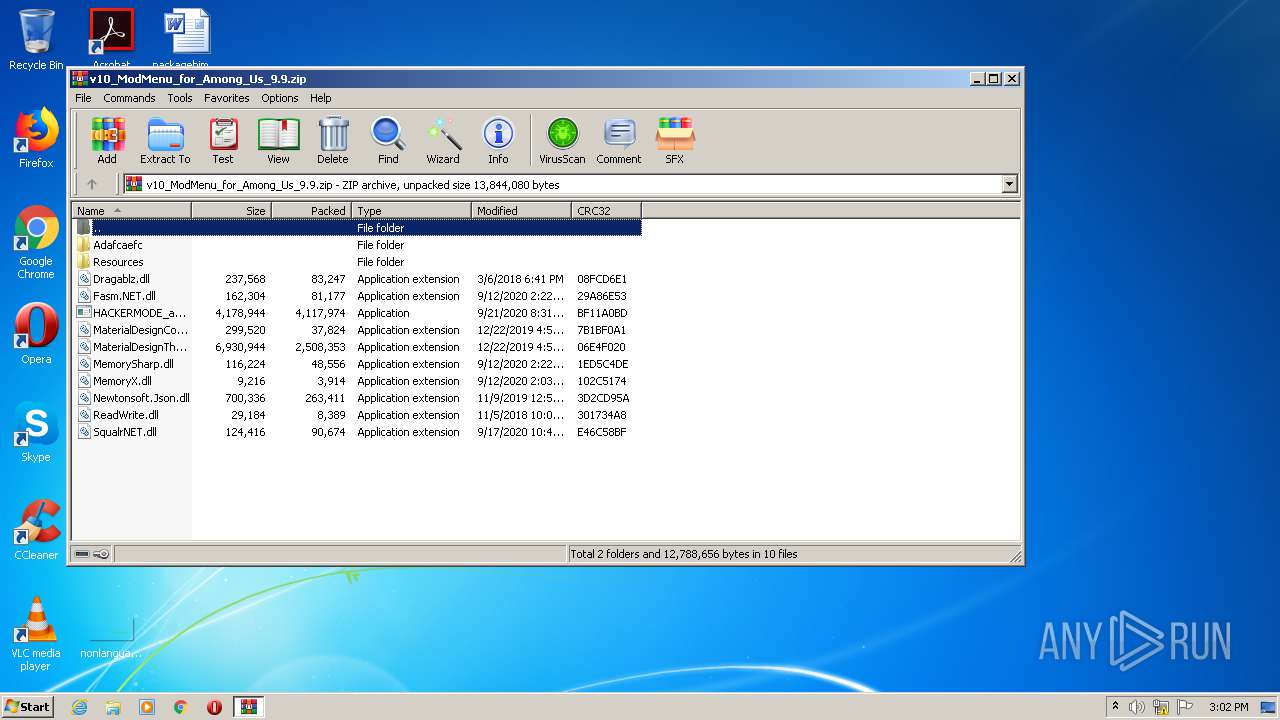Open the Commands menu

coord(129,98)
